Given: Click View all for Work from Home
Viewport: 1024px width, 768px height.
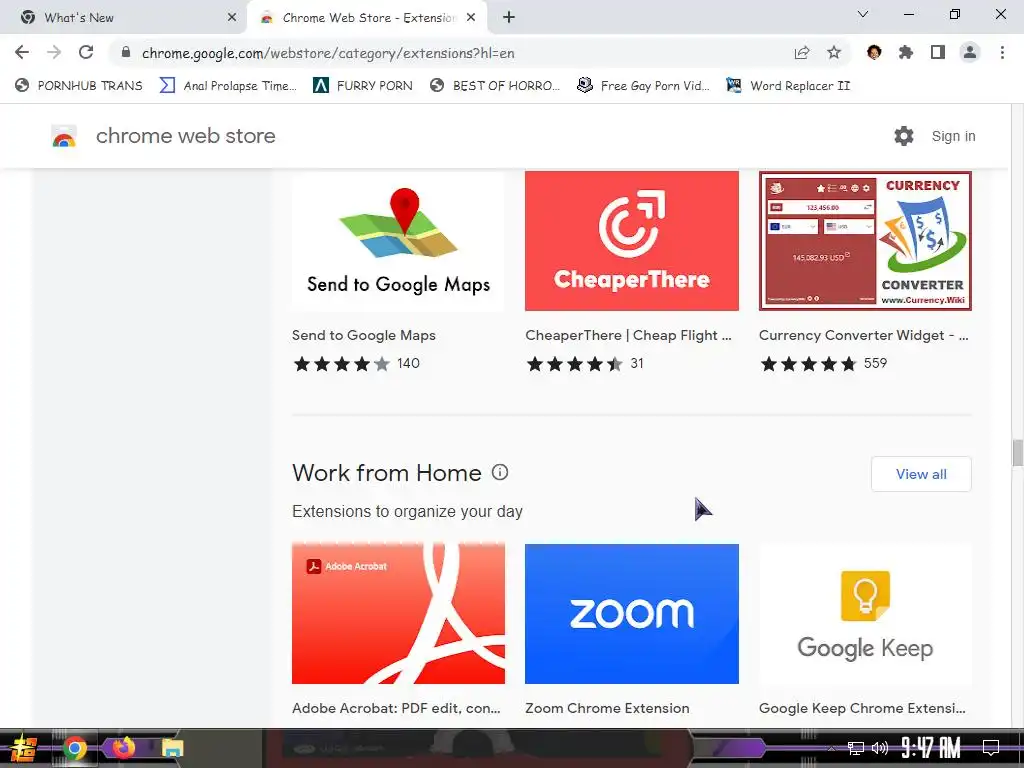Looking at the screenshot, I should (x=921, y=474).
